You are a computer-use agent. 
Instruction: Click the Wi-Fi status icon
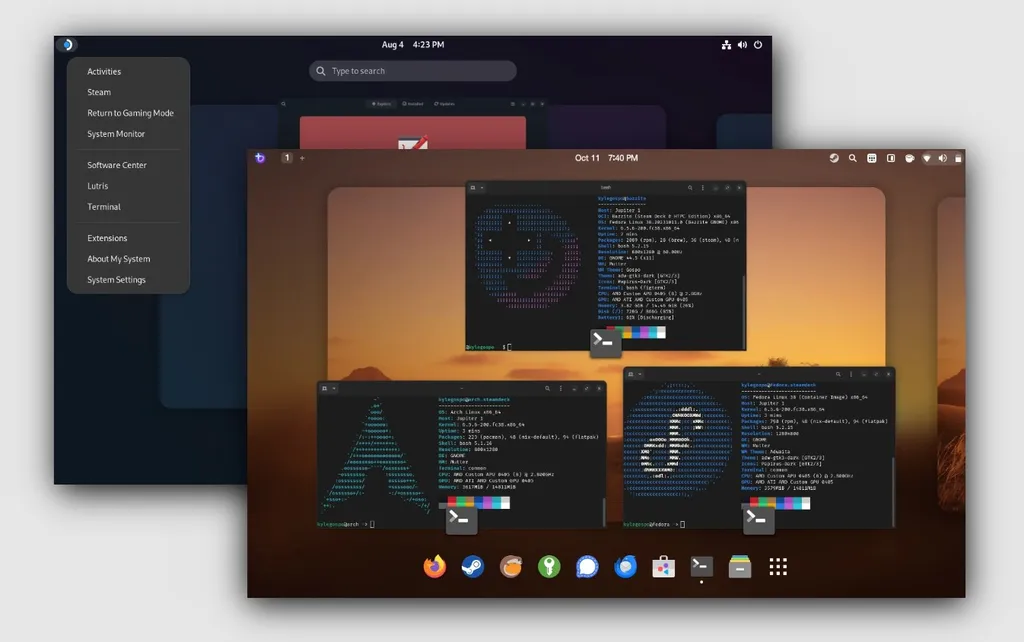(927, 158)
